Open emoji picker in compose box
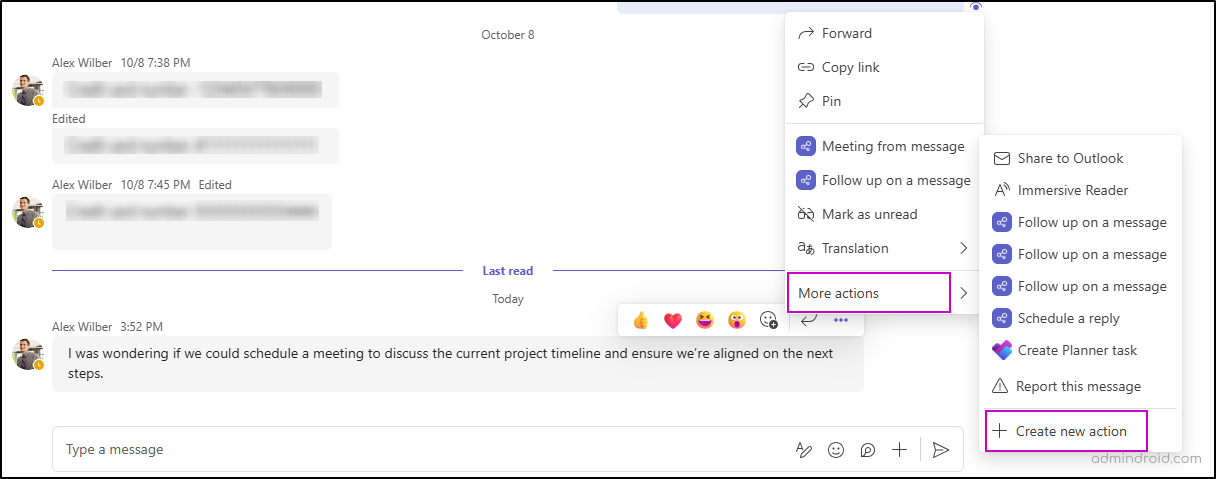1216x479 pixels. 836,450
